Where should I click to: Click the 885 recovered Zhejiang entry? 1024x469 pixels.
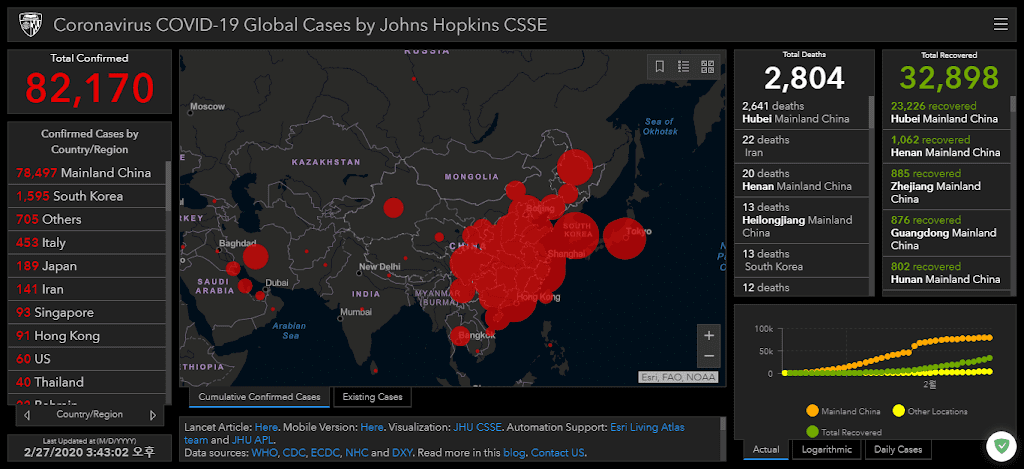tap(946, 186)
